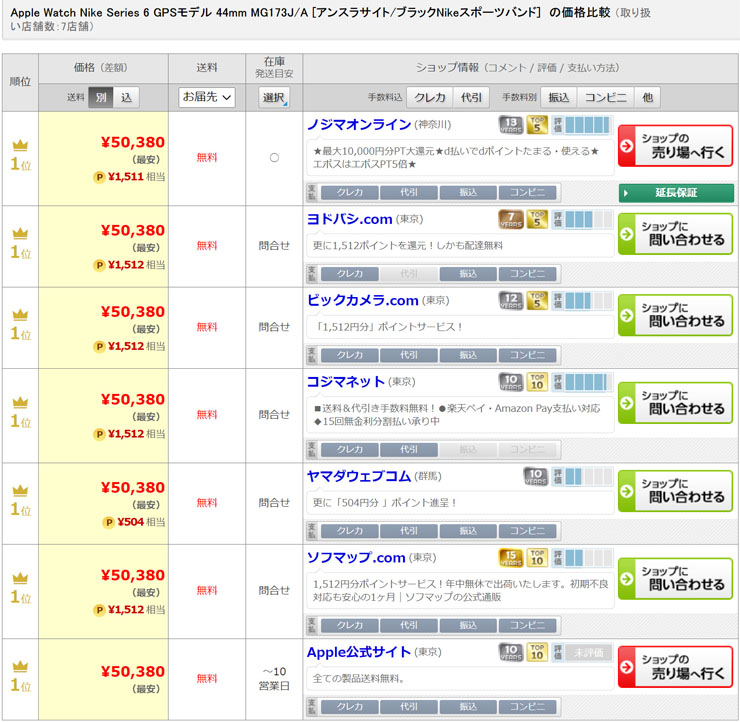
Task: Click ノジマオンライン 13 years badge icon
Action: [511, 125]
